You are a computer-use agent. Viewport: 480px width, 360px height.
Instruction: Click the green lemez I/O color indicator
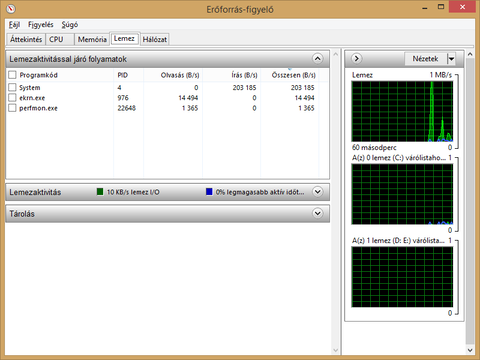pyautogui.click(x=100, y=192)
